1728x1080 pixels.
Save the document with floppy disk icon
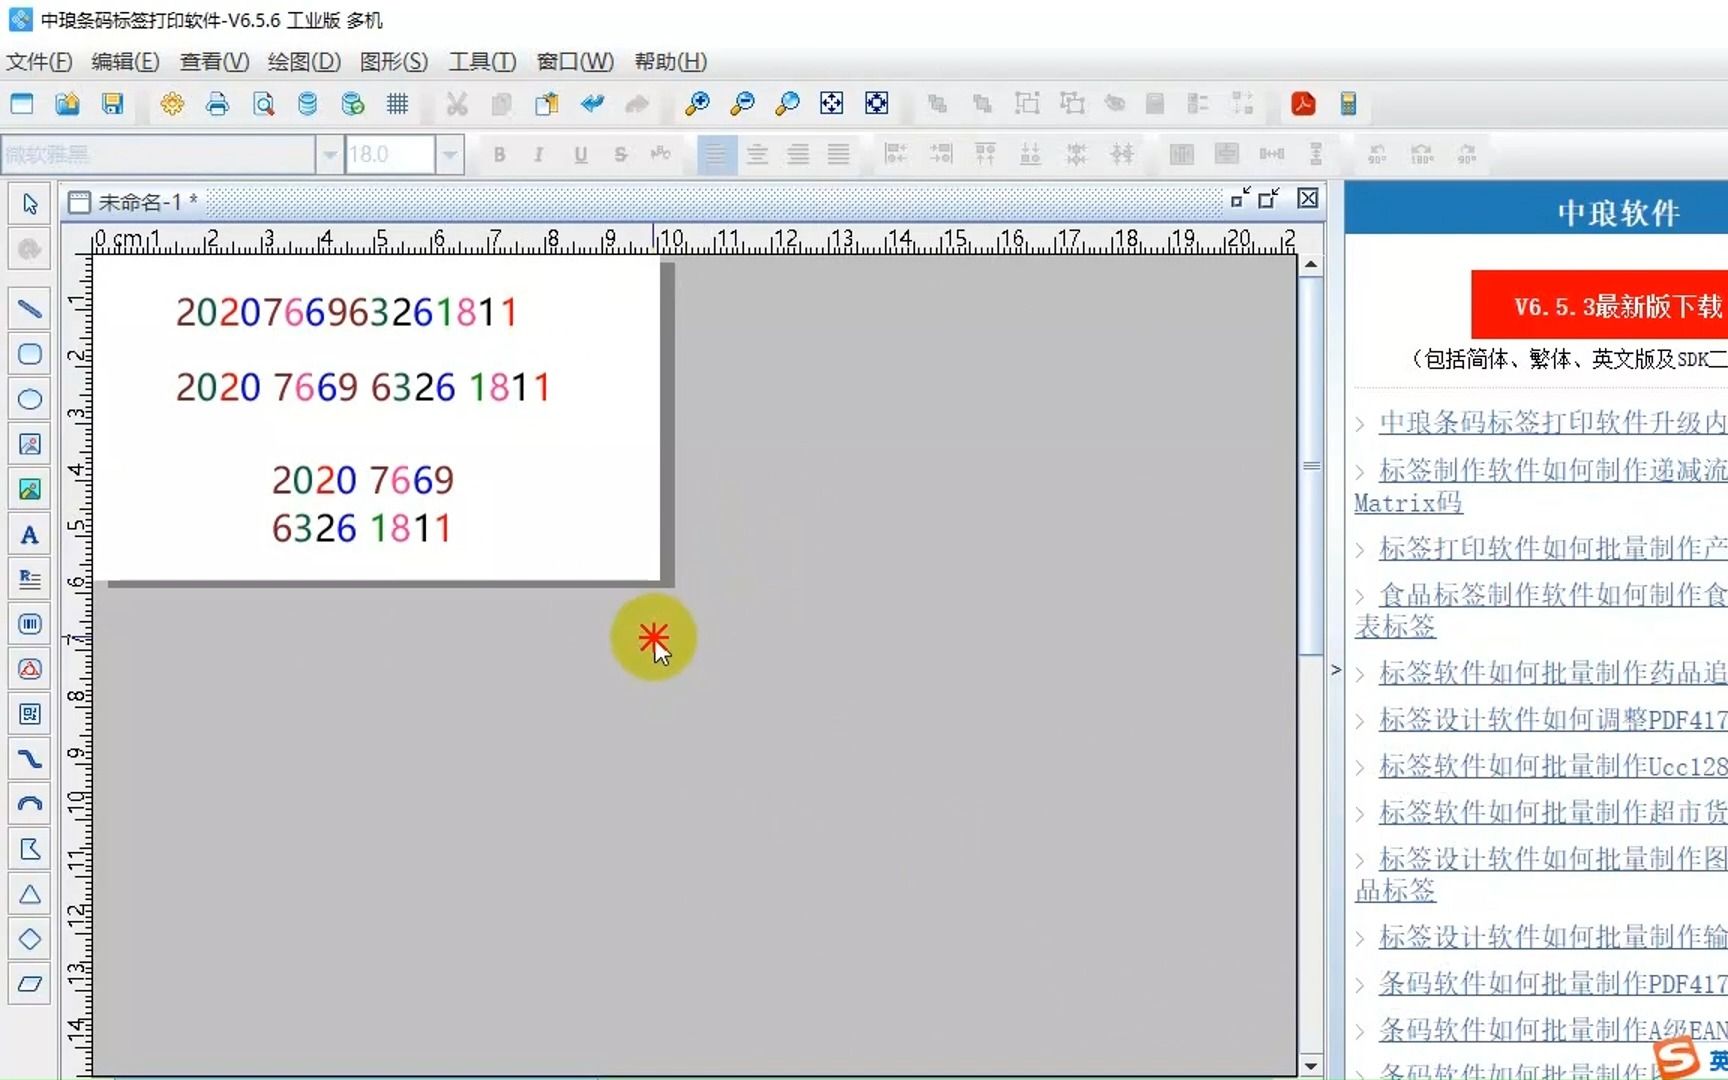(x=112, y=104)
